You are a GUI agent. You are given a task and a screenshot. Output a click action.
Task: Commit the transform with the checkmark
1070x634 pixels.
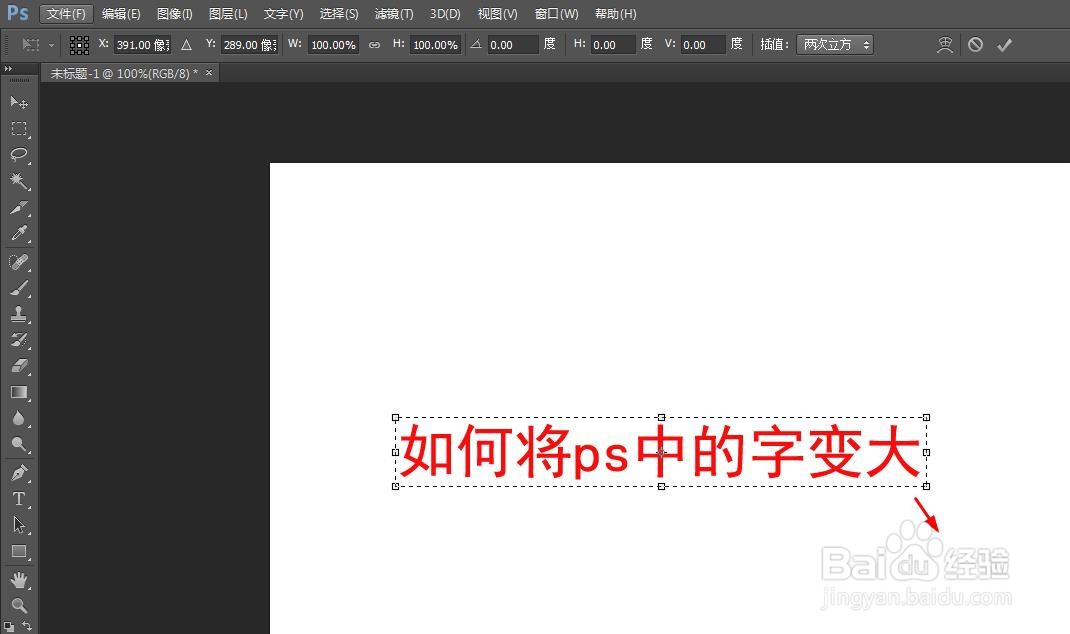pos(1004,45)
